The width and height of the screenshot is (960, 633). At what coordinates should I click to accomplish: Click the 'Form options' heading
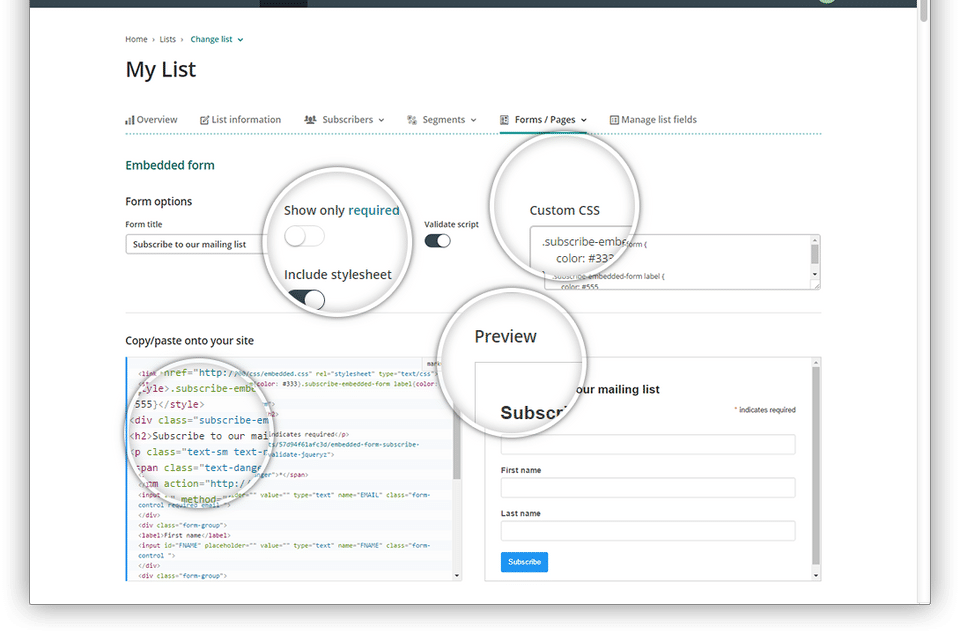pyautogui.click(x=159, y=201)
